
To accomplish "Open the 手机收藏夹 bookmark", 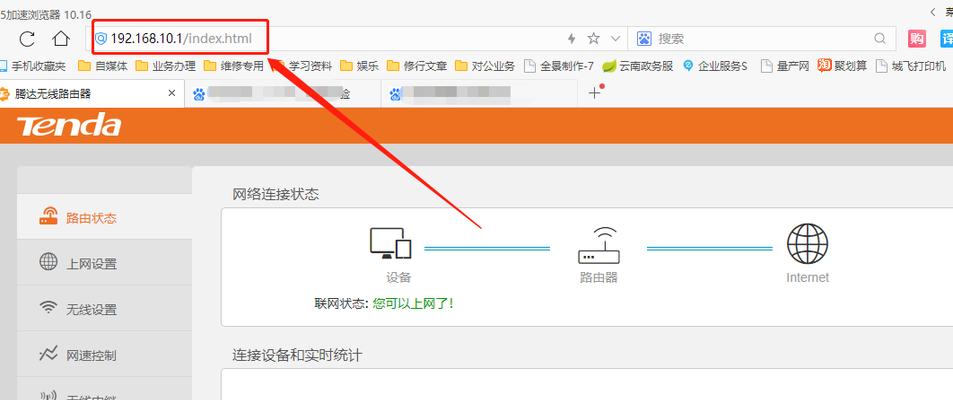I will (x=33, y=66).
